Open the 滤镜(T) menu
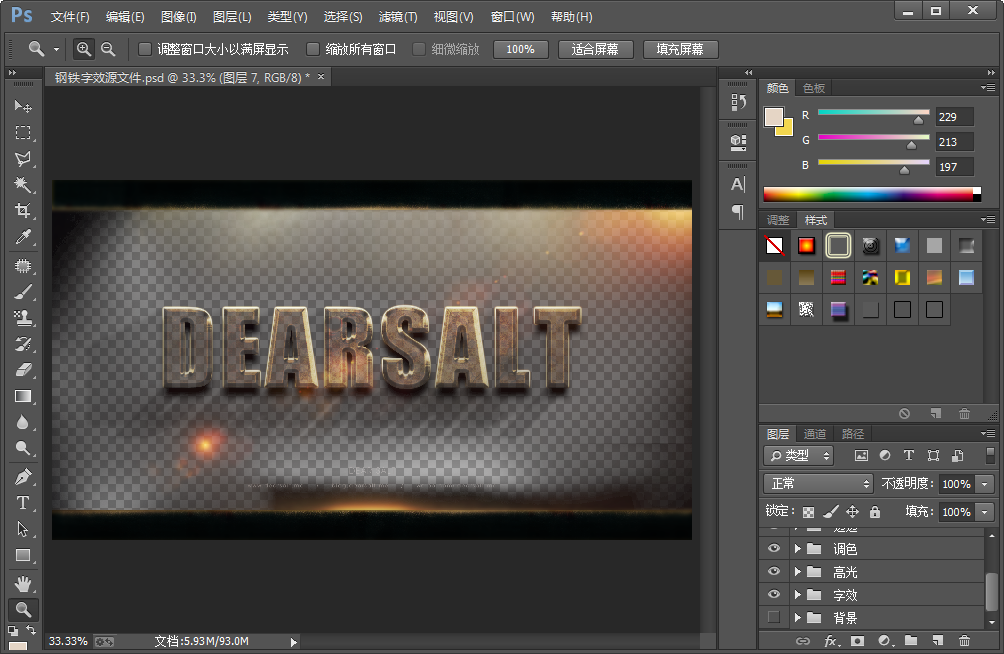Image resolution: width=1004 pixels, height=654 pixels. pos(398,17)
